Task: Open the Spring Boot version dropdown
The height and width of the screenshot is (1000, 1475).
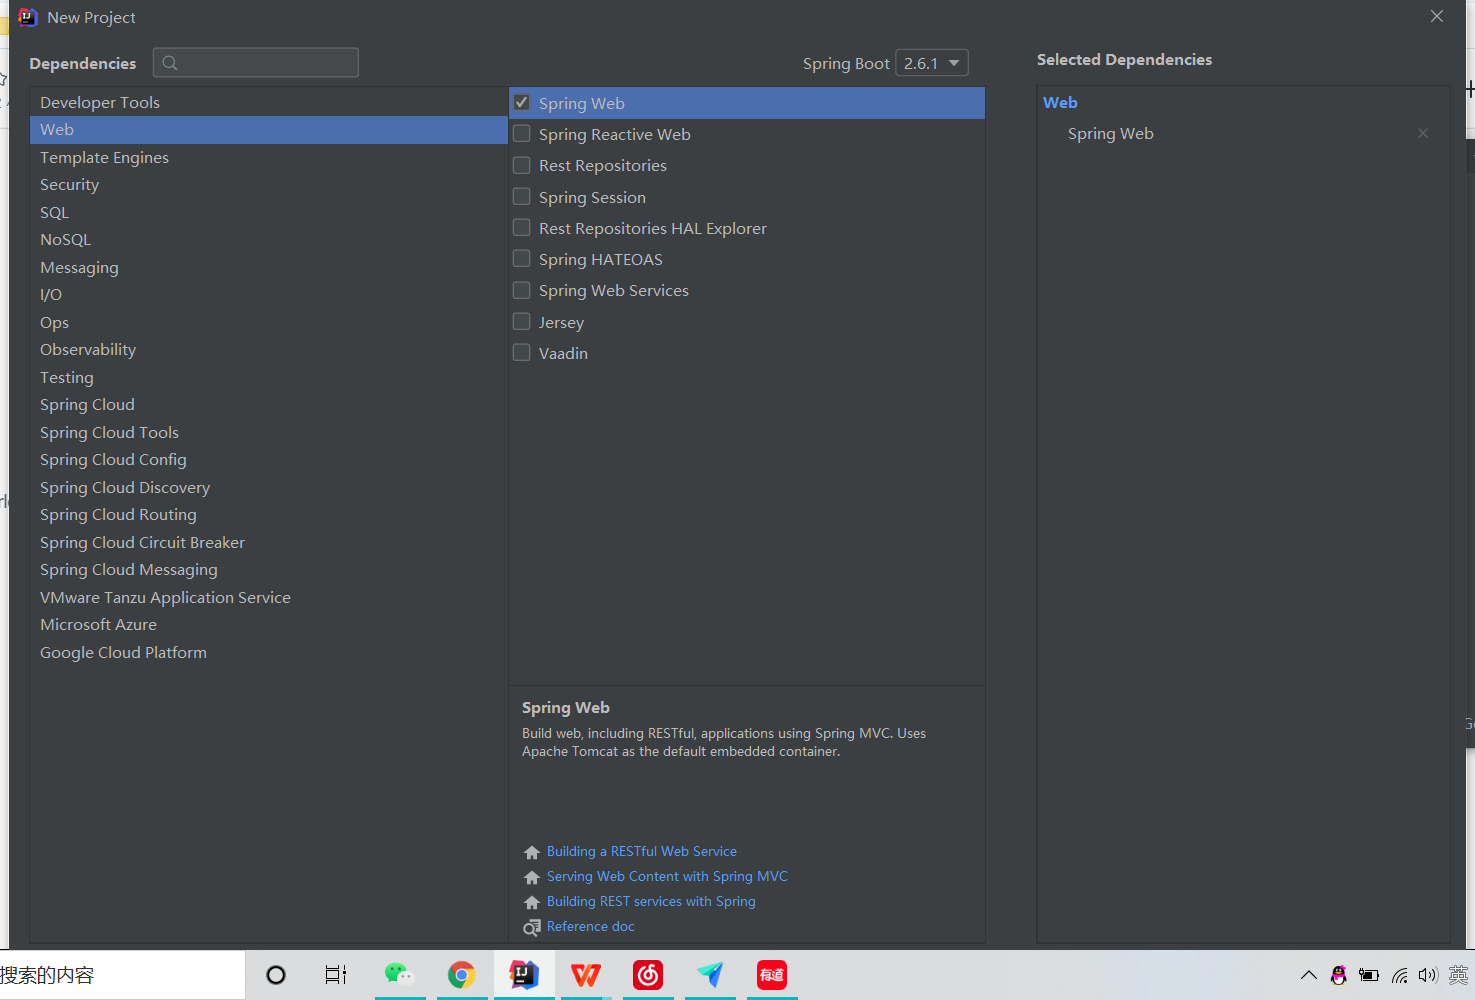Action: click(932, 63)
